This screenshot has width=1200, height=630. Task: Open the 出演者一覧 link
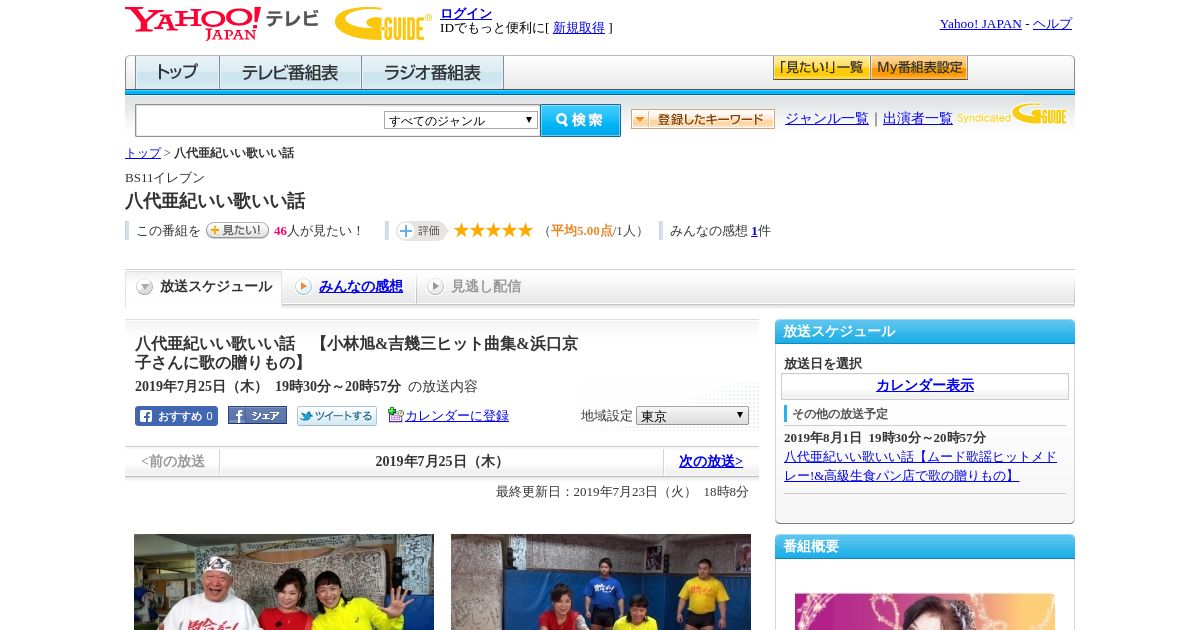[918, 119]
